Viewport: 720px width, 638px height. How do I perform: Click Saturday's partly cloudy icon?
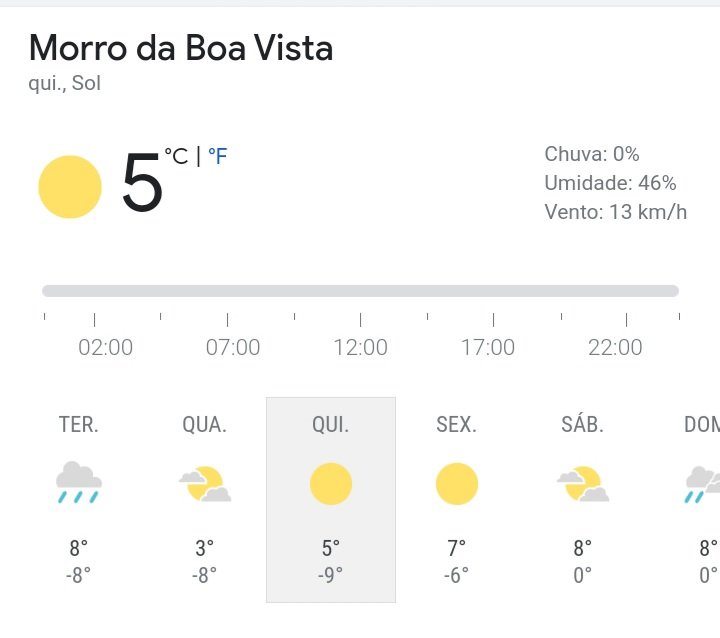click(583, 484)
